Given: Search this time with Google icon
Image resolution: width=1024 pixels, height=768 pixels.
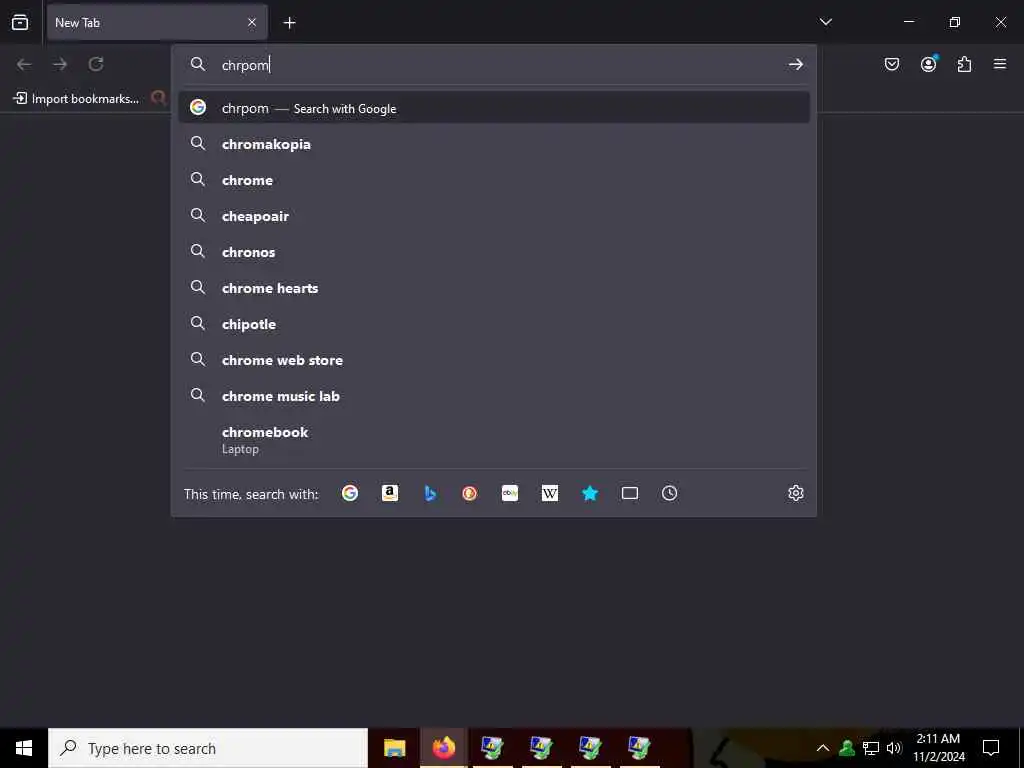Looking at the screenshot, I should [x=350, y=493].
